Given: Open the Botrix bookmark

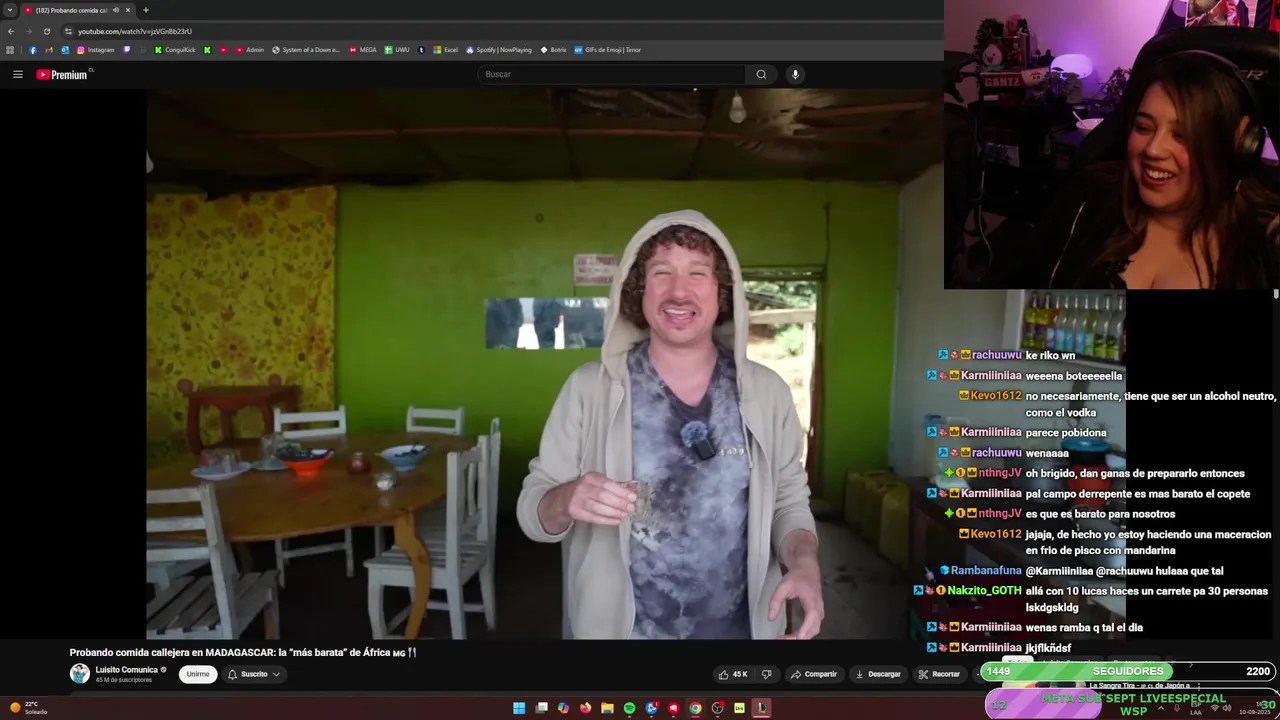Looking at the screenshot, I should tap(553, 50).
